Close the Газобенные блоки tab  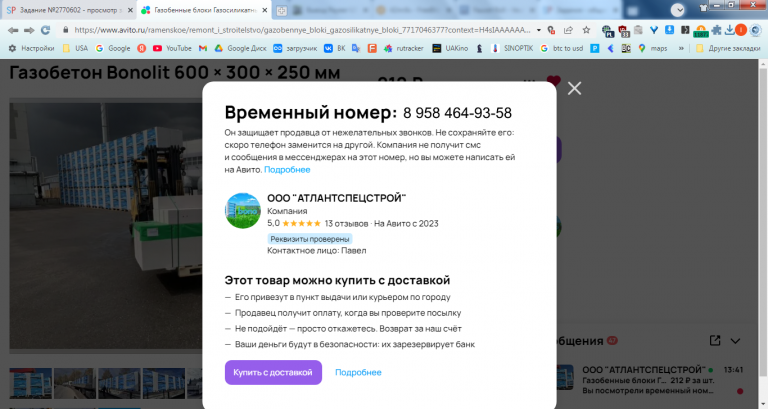(x=264, y=10)
